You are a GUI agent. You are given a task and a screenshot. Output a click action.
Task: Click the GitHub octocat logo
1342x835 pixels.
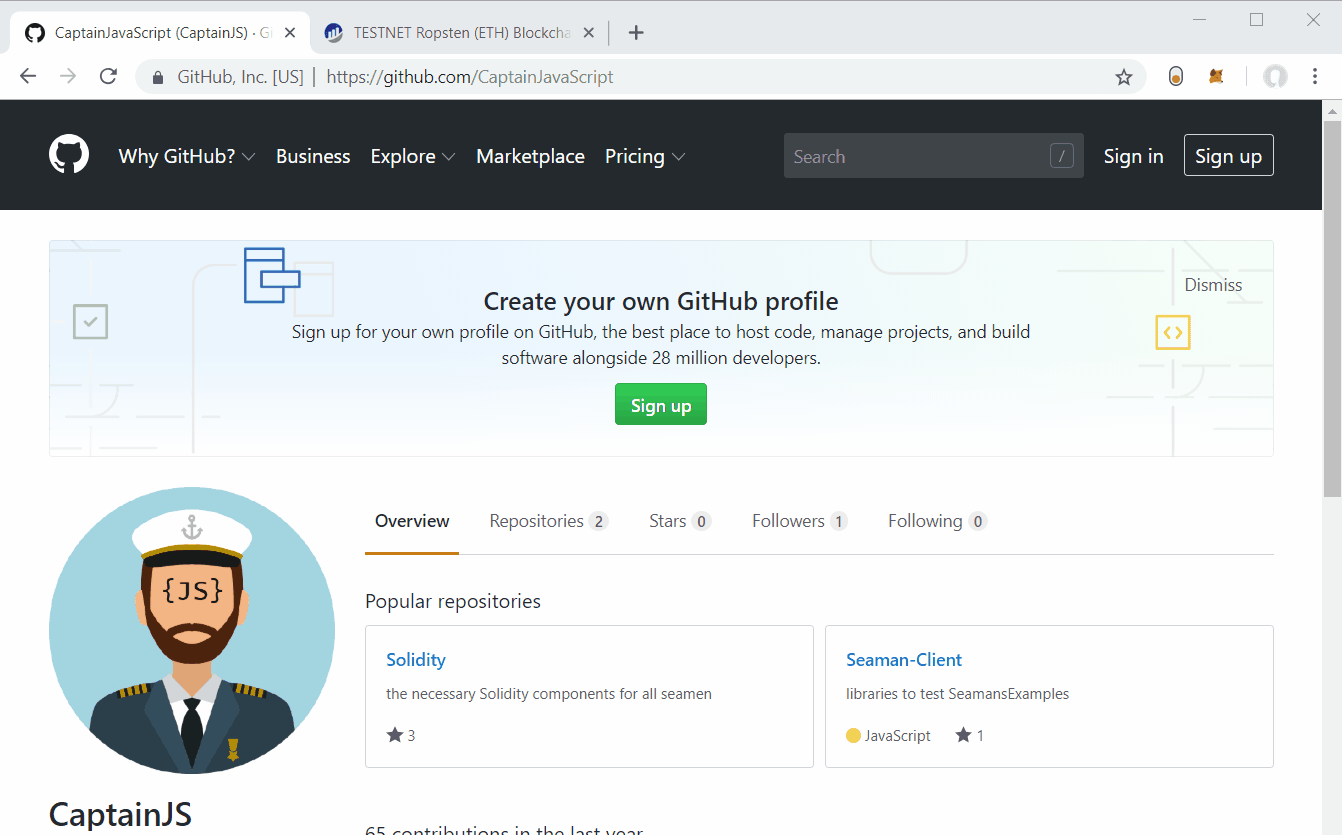(69, 155)
